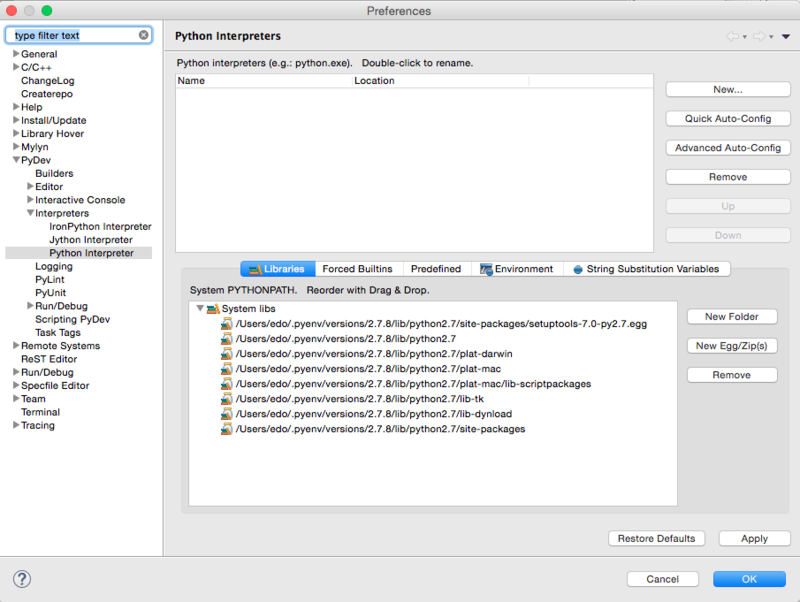Click the icon beside the lib/python2.7 path

(x=227, y=339)
